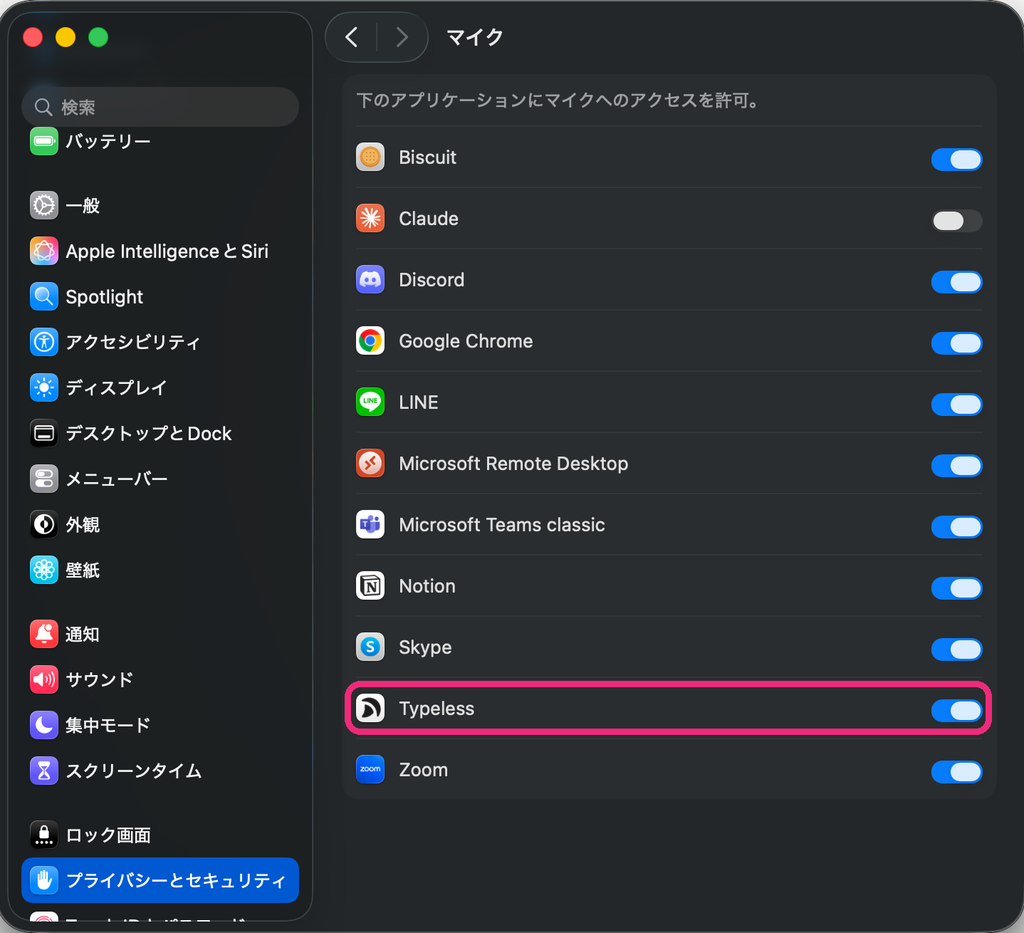The image size is (1024, 933).
Task: Click the 壁紙 wallpaper icon
Action: tap(44, 570)
